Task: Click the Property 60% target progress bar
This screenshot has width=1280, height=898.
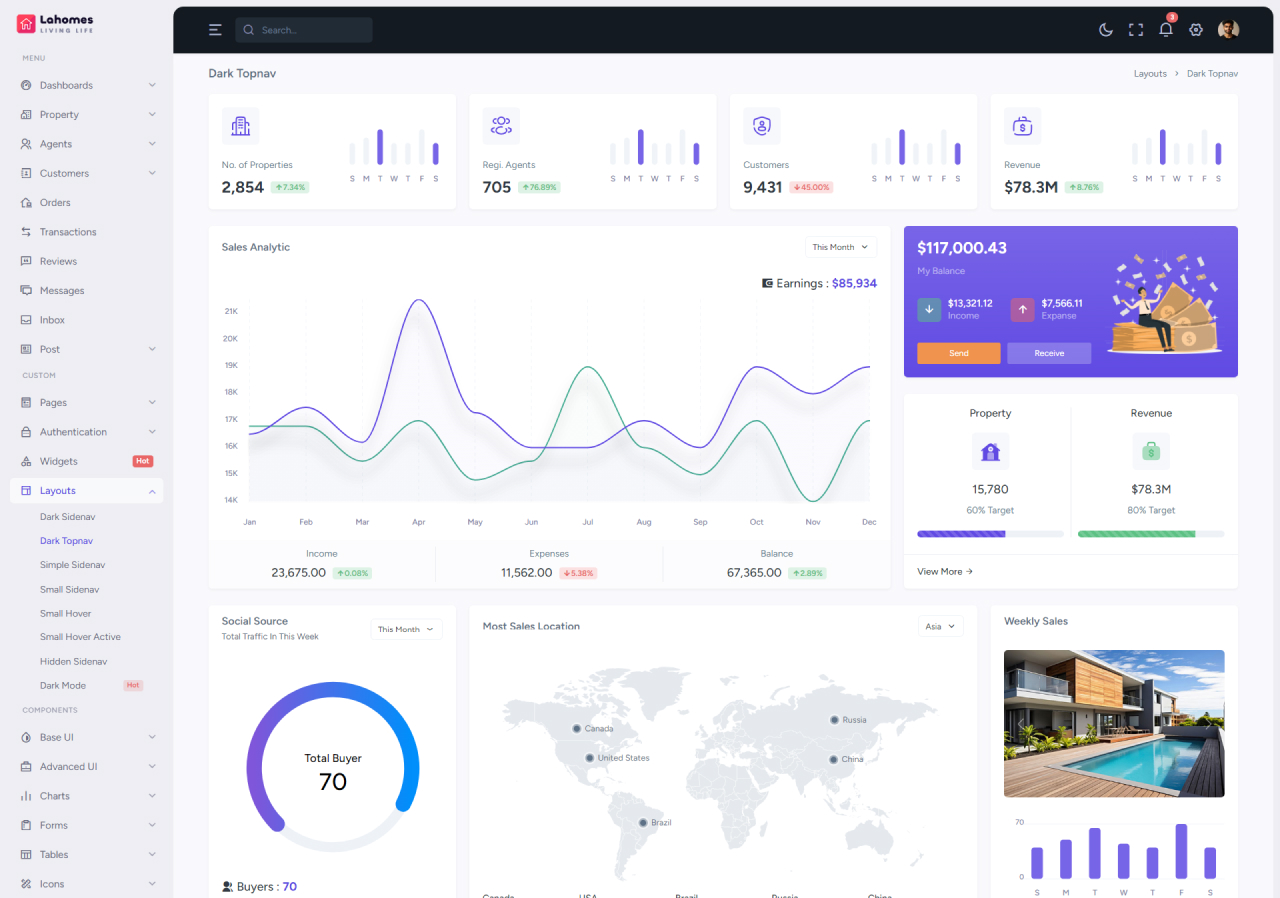Action: click(x=991, y=534)
